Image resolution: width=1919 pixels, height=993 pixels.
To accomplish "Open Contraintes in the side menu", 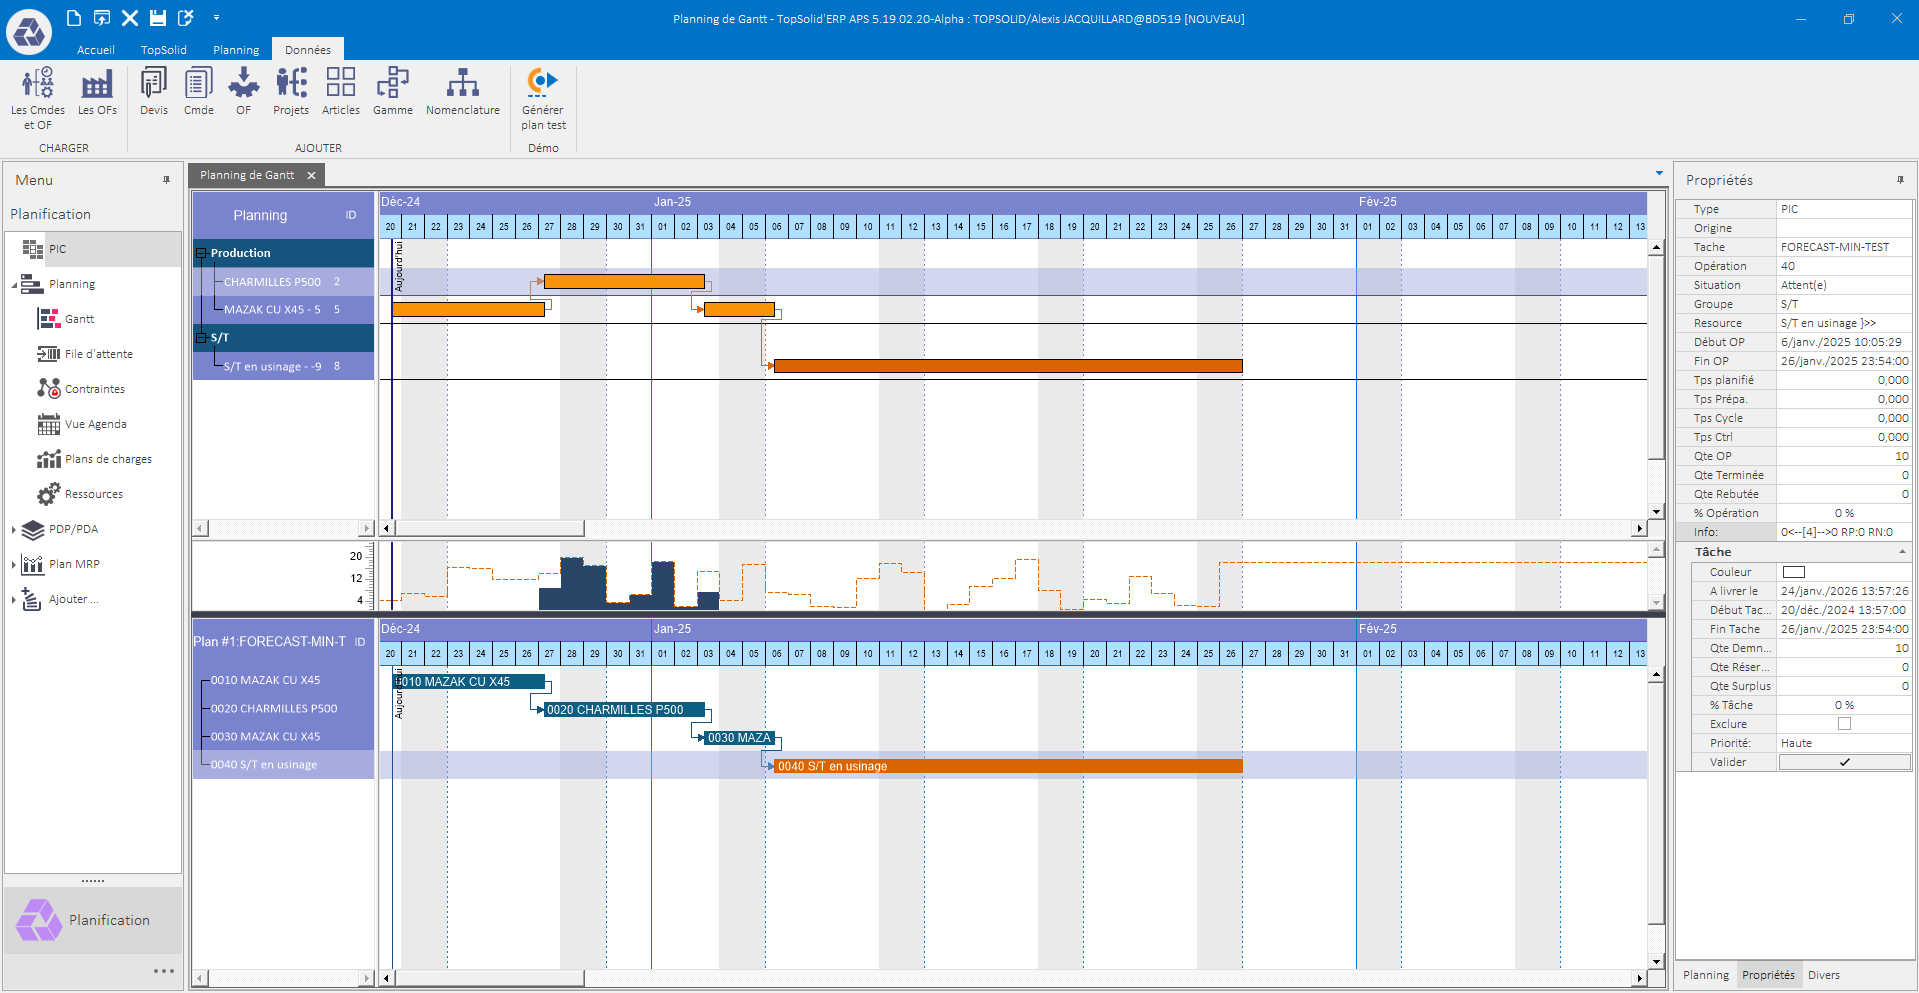I will 94,389.
